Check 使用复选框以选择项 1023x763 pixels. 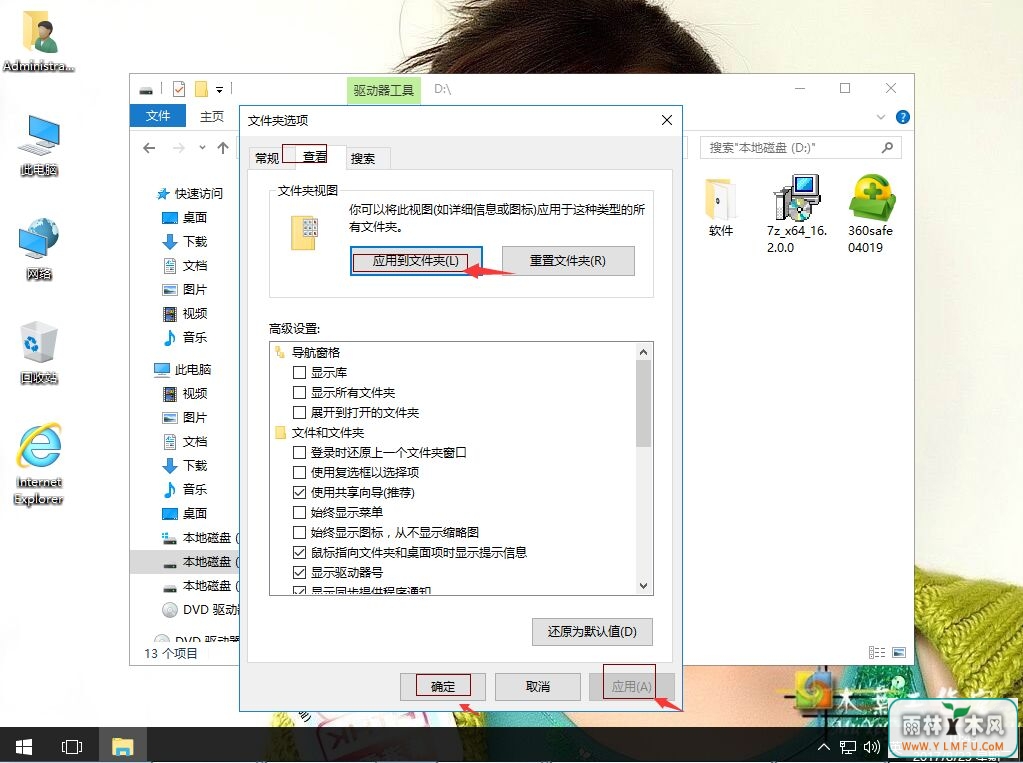click(299, 473)
